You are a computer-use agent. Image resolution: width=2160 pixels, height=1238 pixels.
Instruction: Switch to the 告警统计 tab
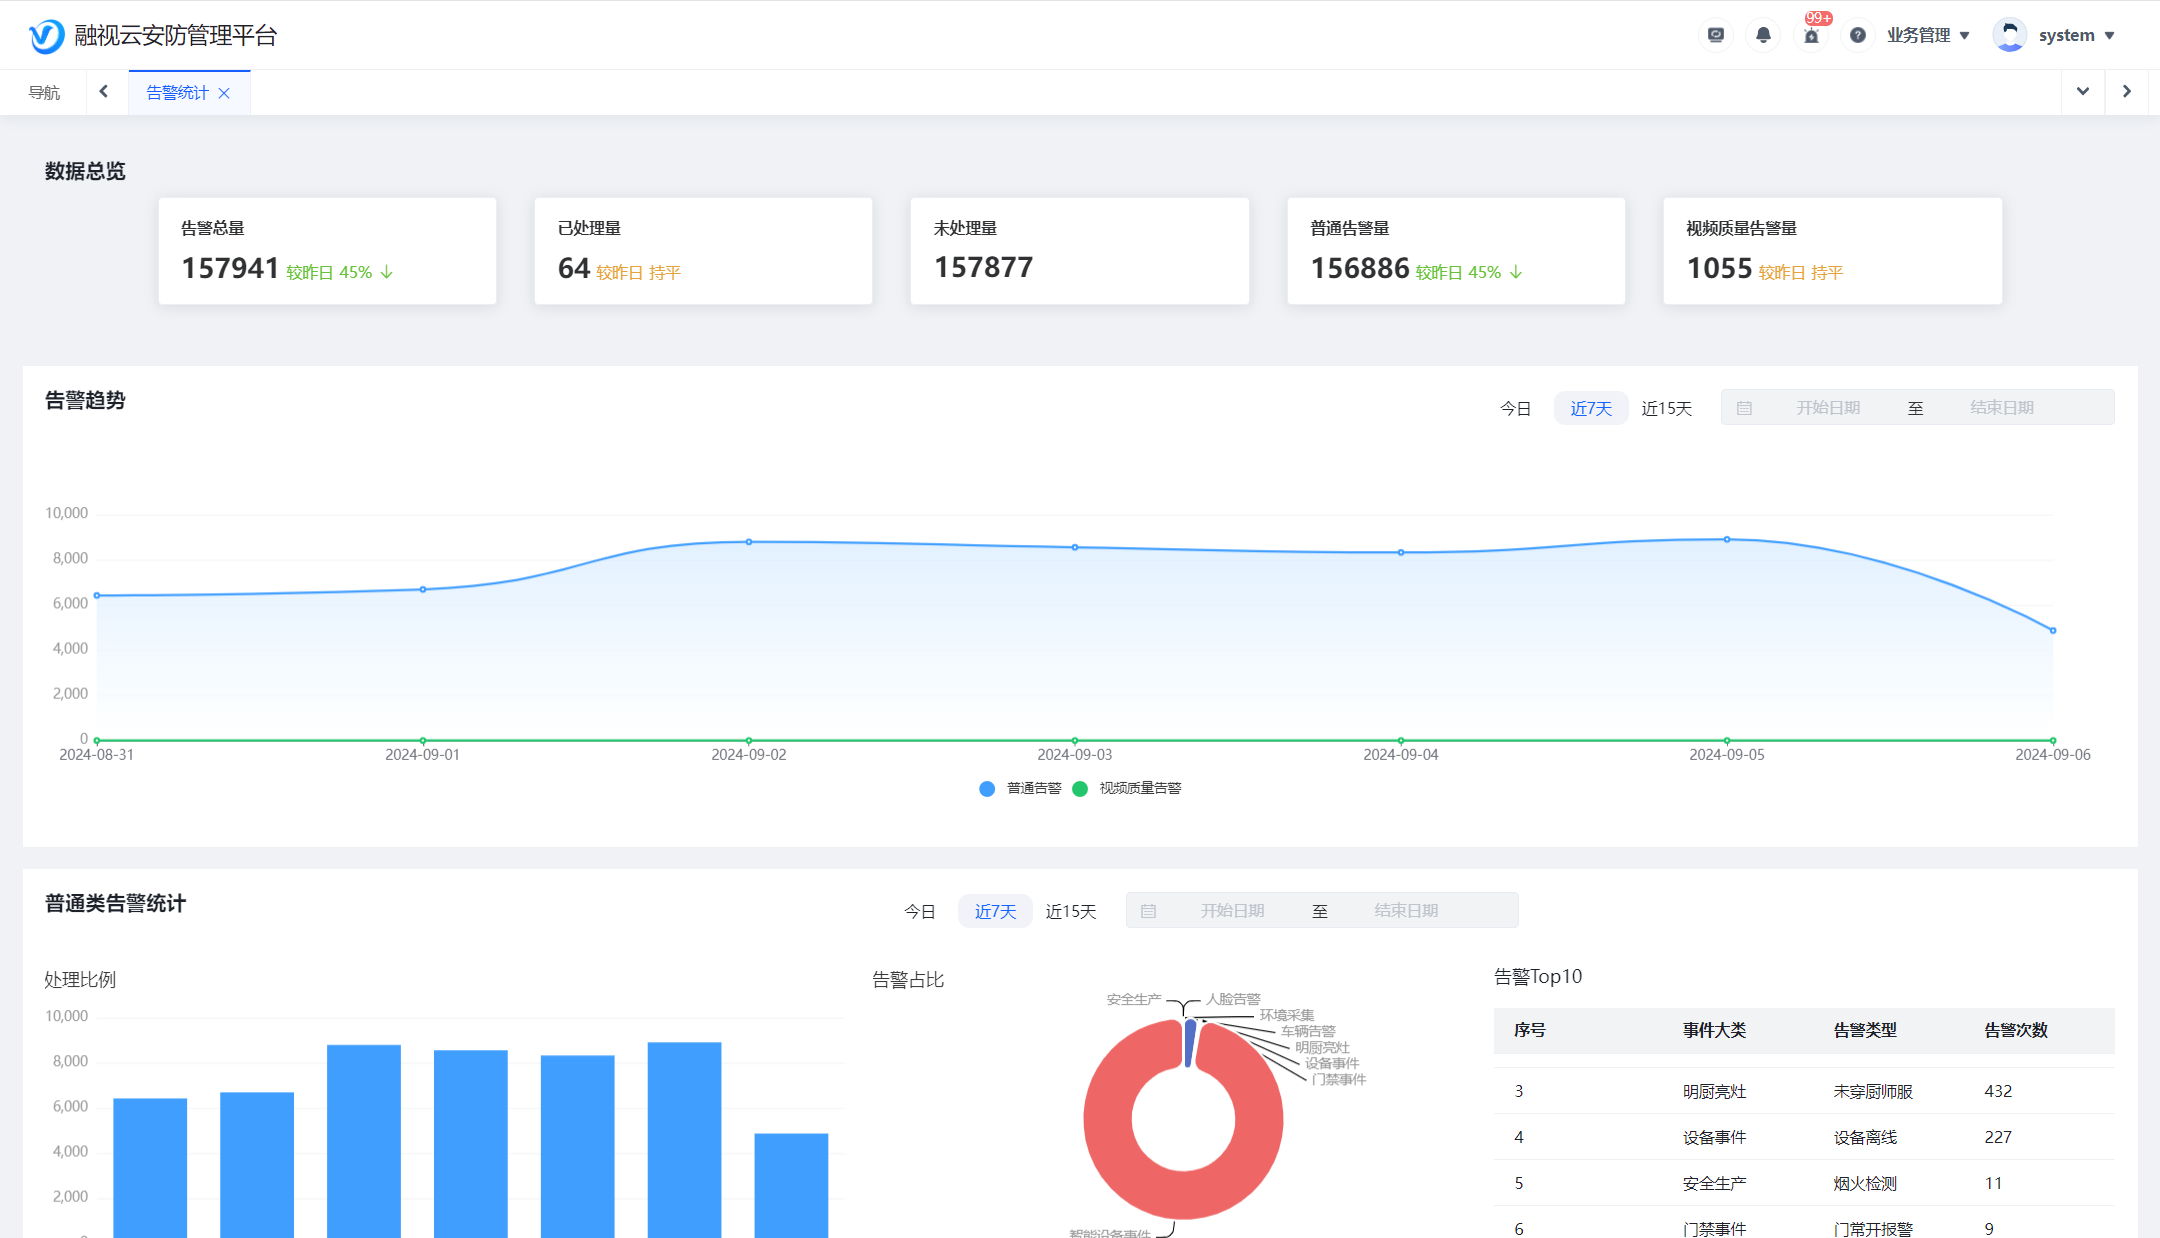point(177,92)
